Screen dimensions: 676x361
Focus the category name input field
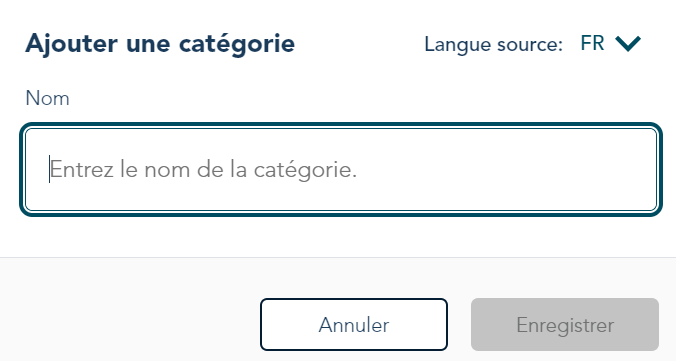pyautogui.click(x=341, y=170)
